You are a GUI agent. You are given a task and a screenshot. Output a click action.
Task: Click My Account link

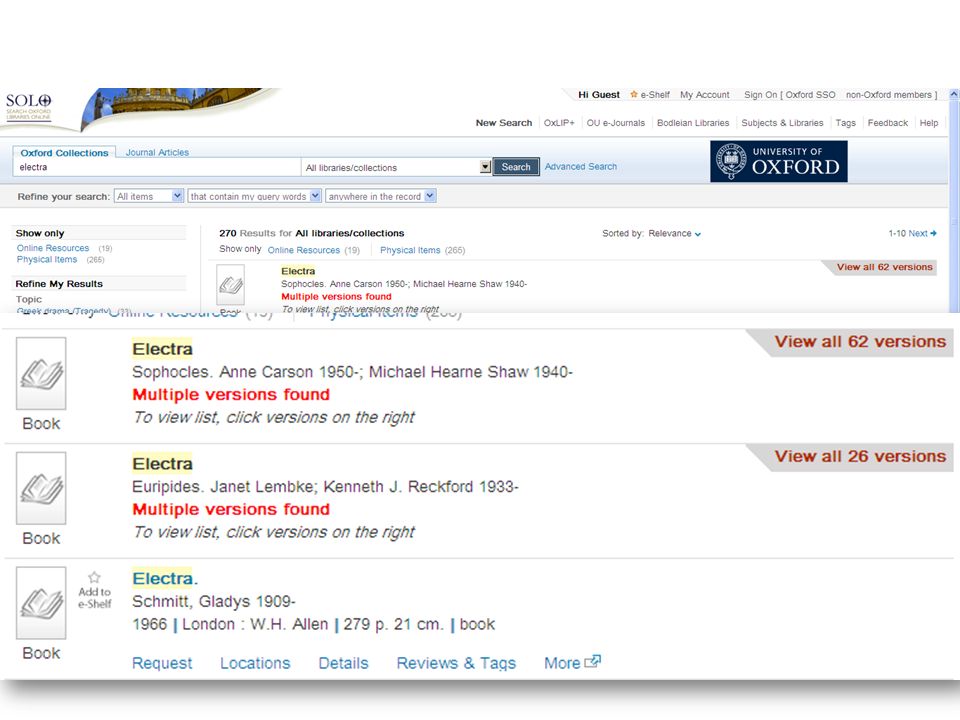coord(705,95)
